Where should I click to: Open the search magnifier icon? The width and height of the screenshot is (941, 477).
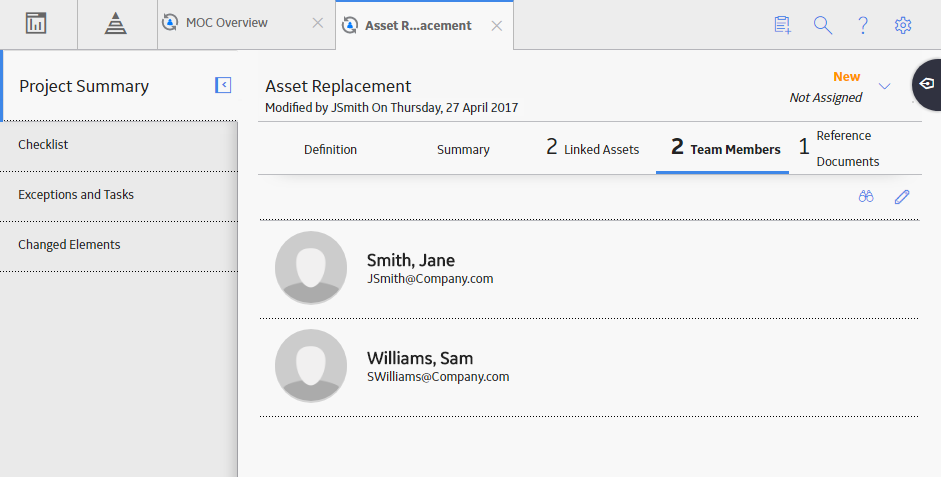click(822, 25)
